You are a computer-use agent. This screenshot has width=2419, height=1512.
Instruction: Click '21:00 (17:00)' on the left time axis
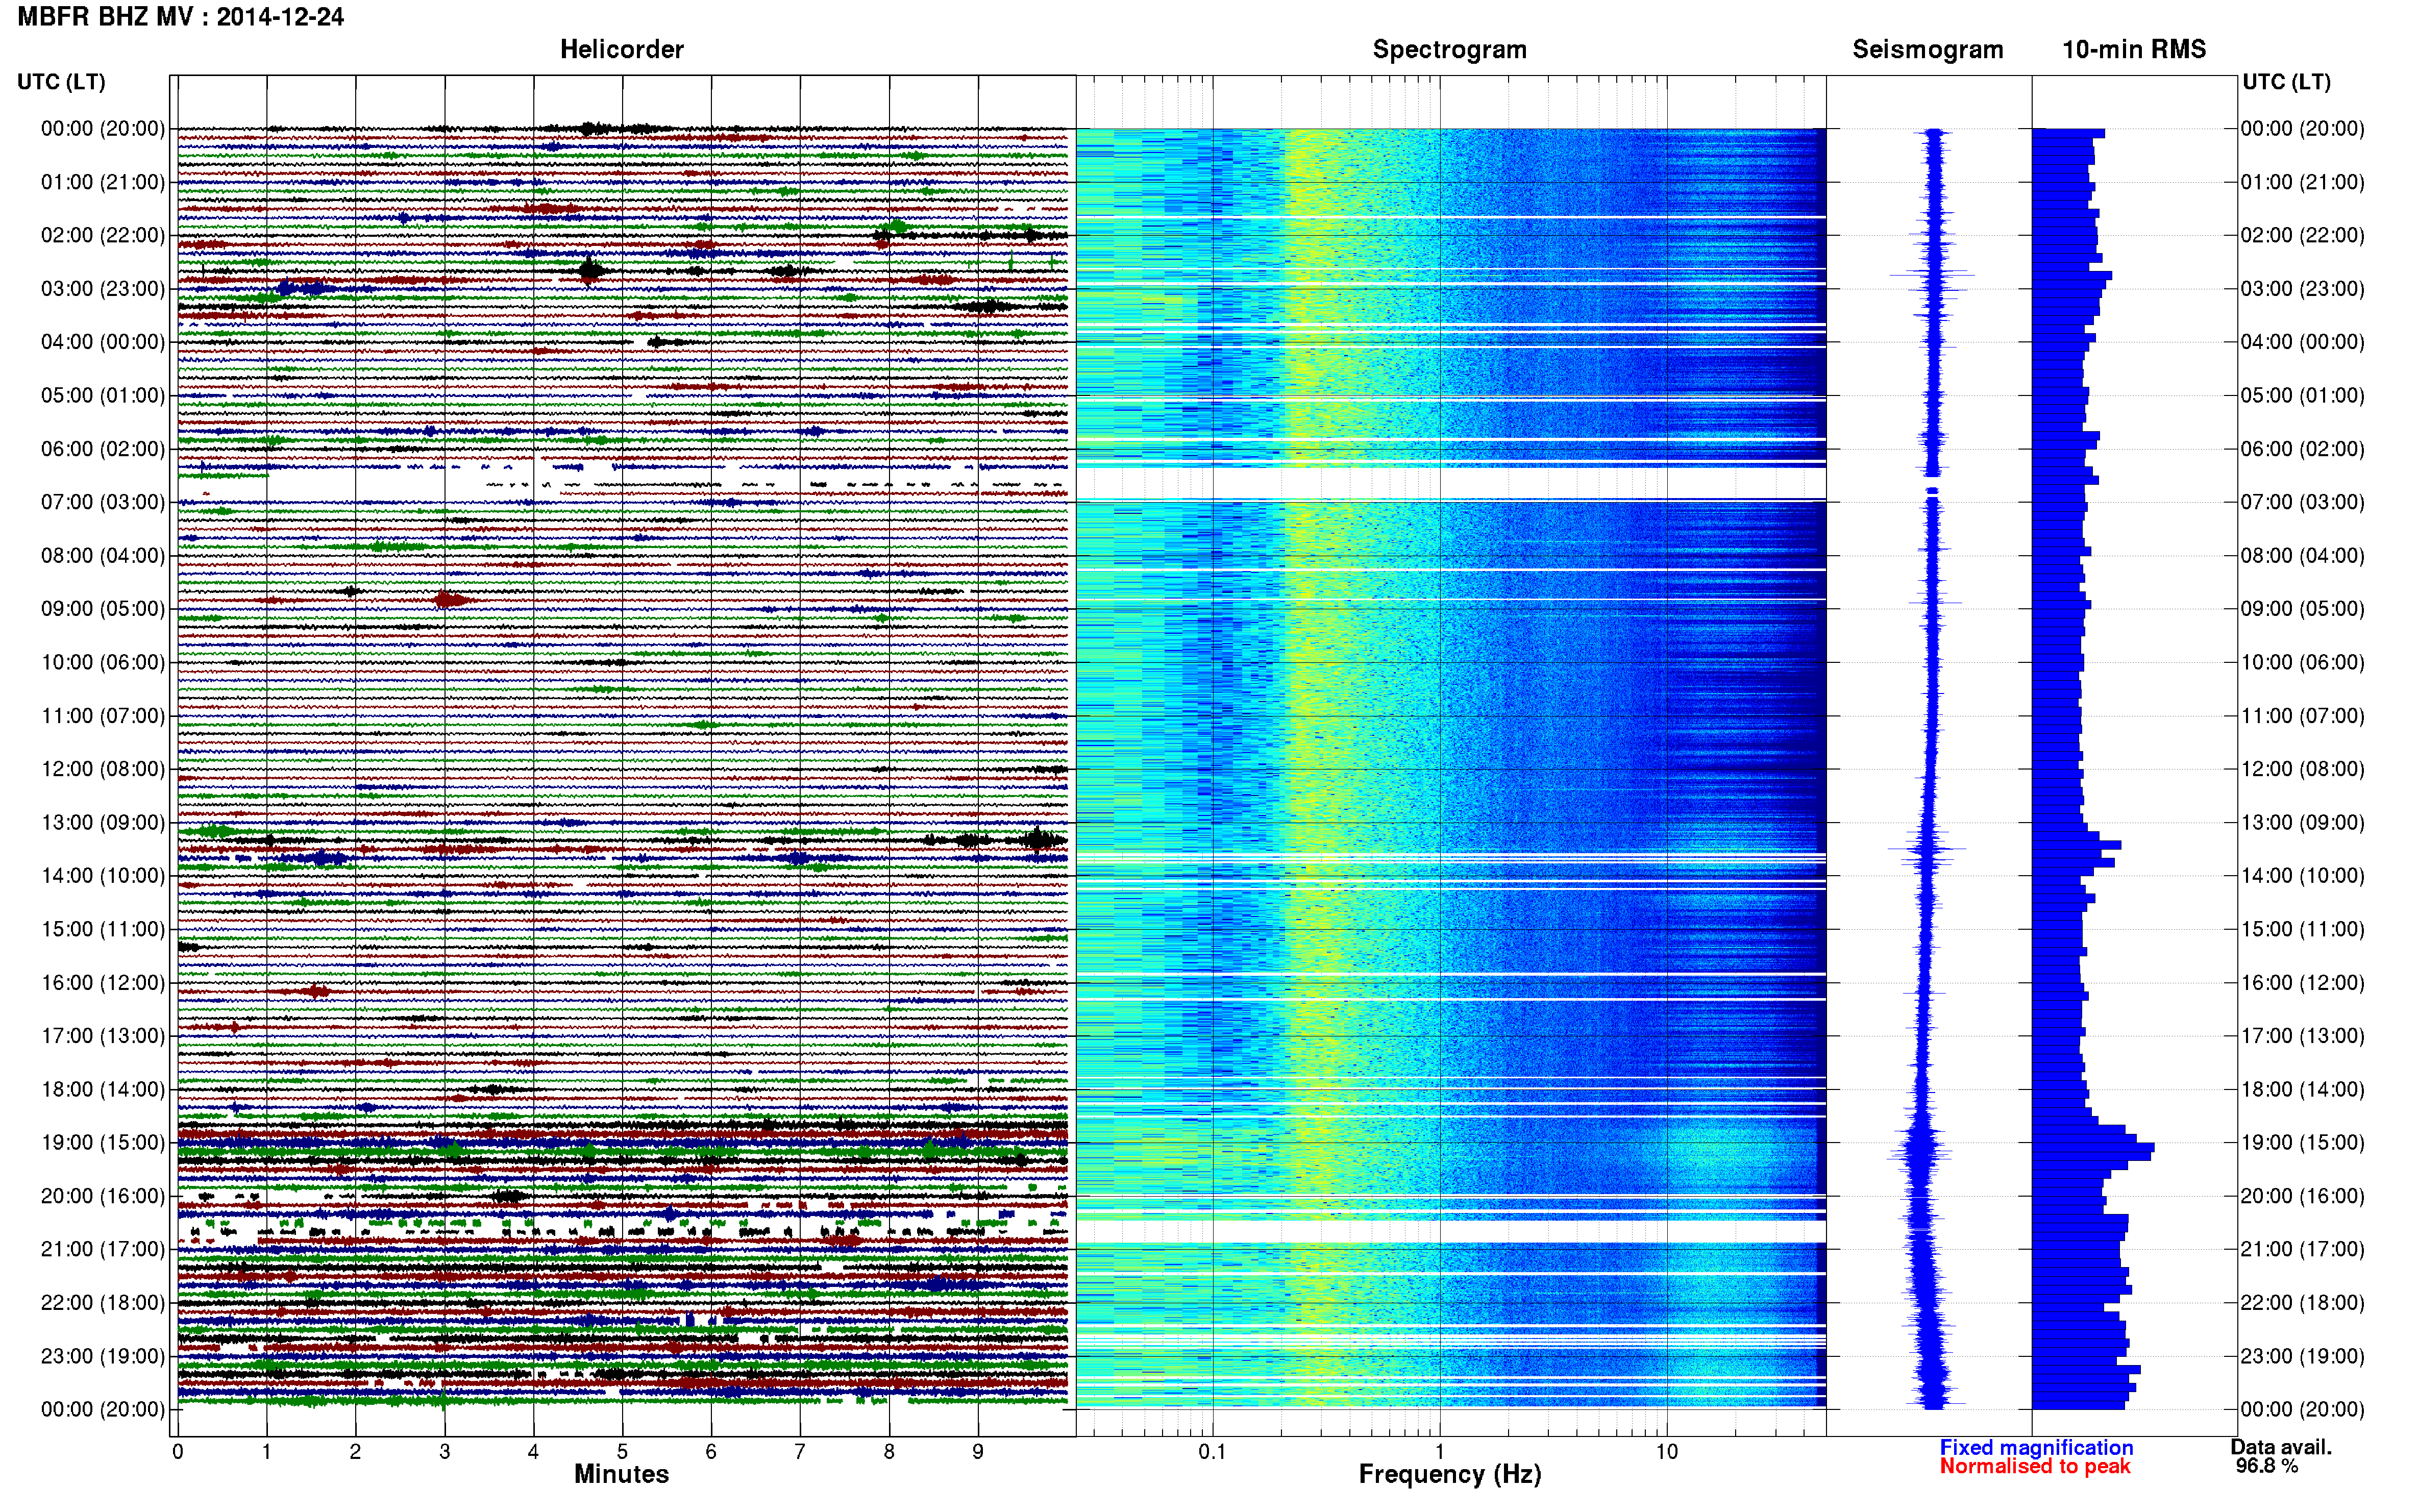(x=103, y=1249)
